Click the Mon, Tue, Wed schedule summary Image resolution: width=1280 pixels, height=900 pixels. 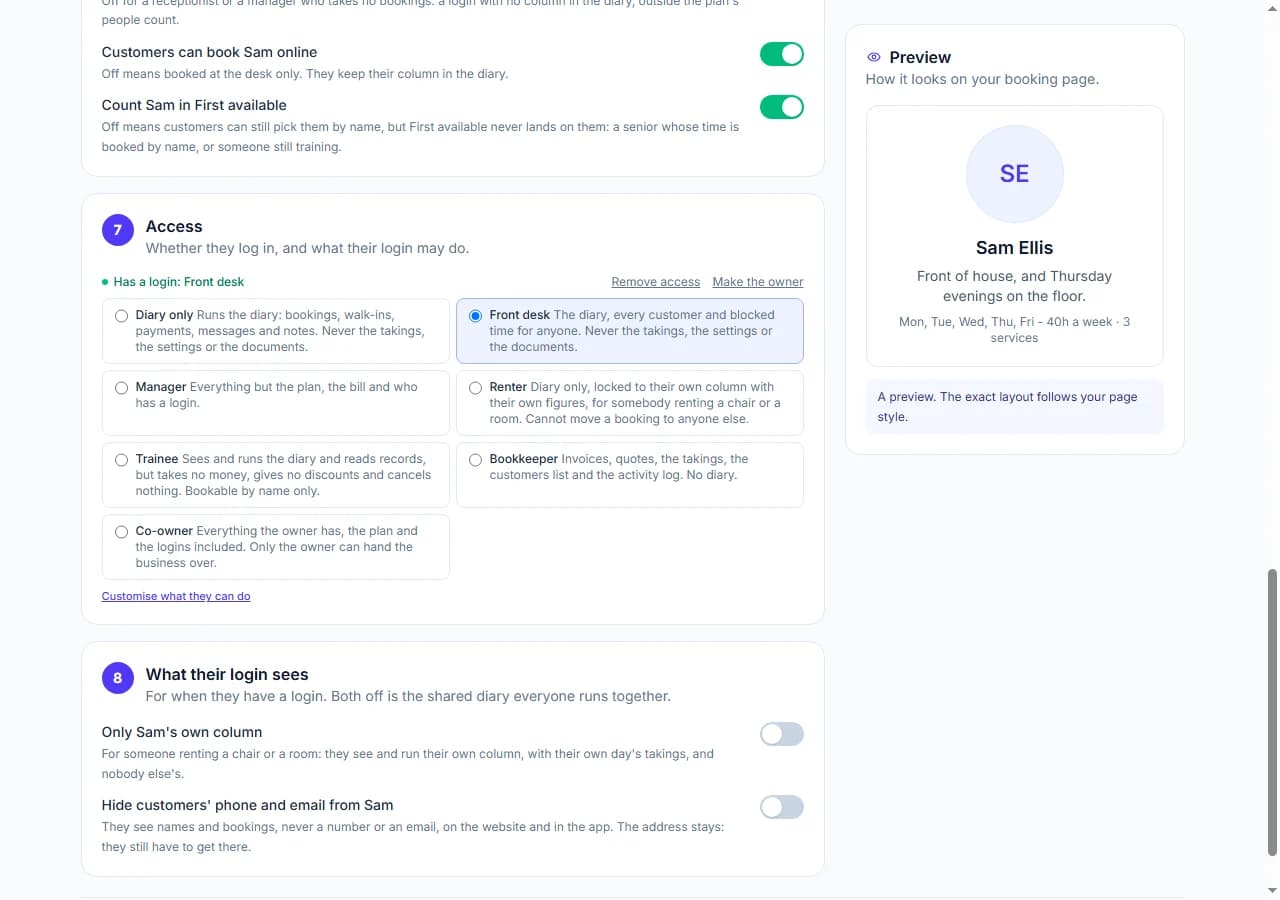coord(1014,330)
